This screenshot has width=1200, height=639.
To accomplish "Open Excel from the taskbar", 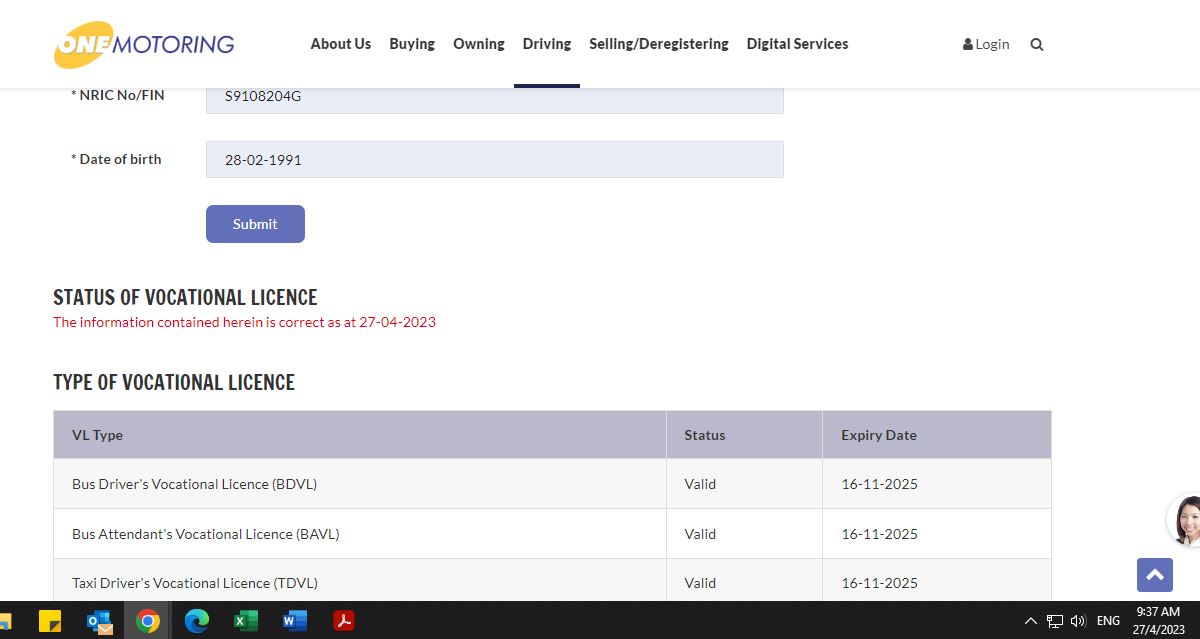I will (246, 621).
